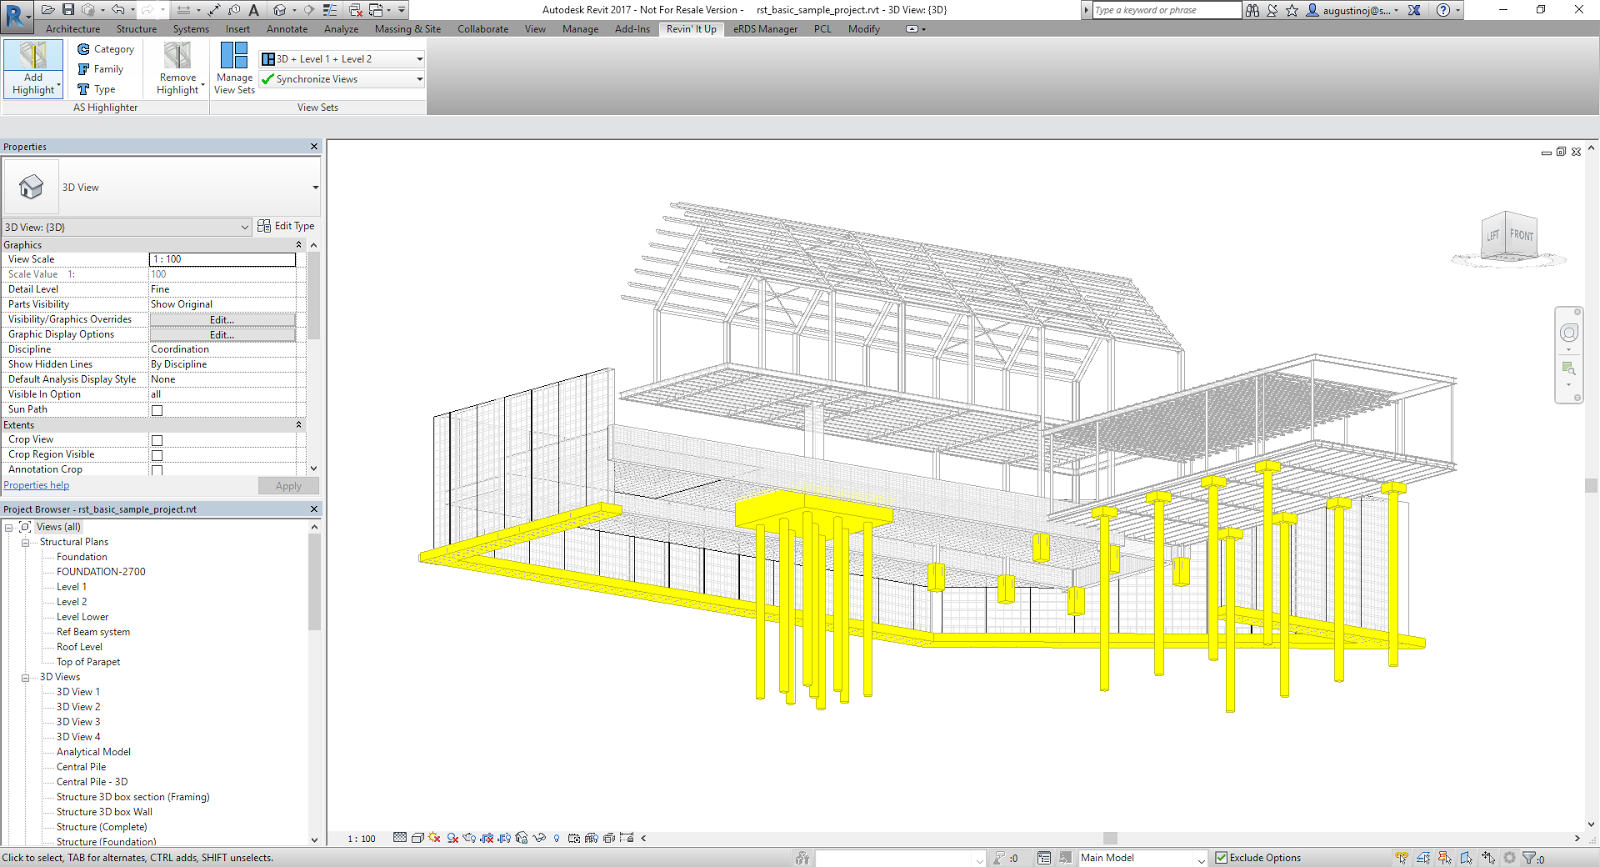Select 'FOUNDATION-2700' in Project Browser
Image resolution: width=1600 pixels, height=867 pixels.
tap(101, 572)
